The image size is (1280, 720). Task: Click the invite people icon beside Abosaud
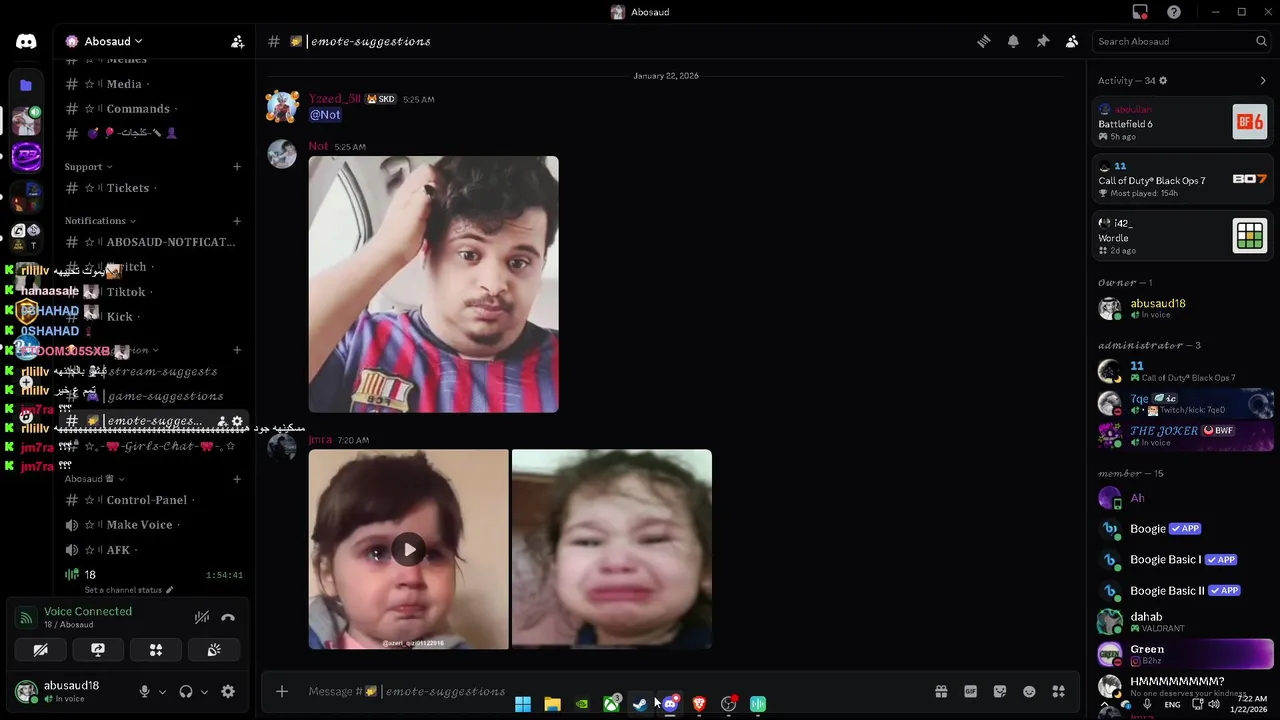[237, 41]
